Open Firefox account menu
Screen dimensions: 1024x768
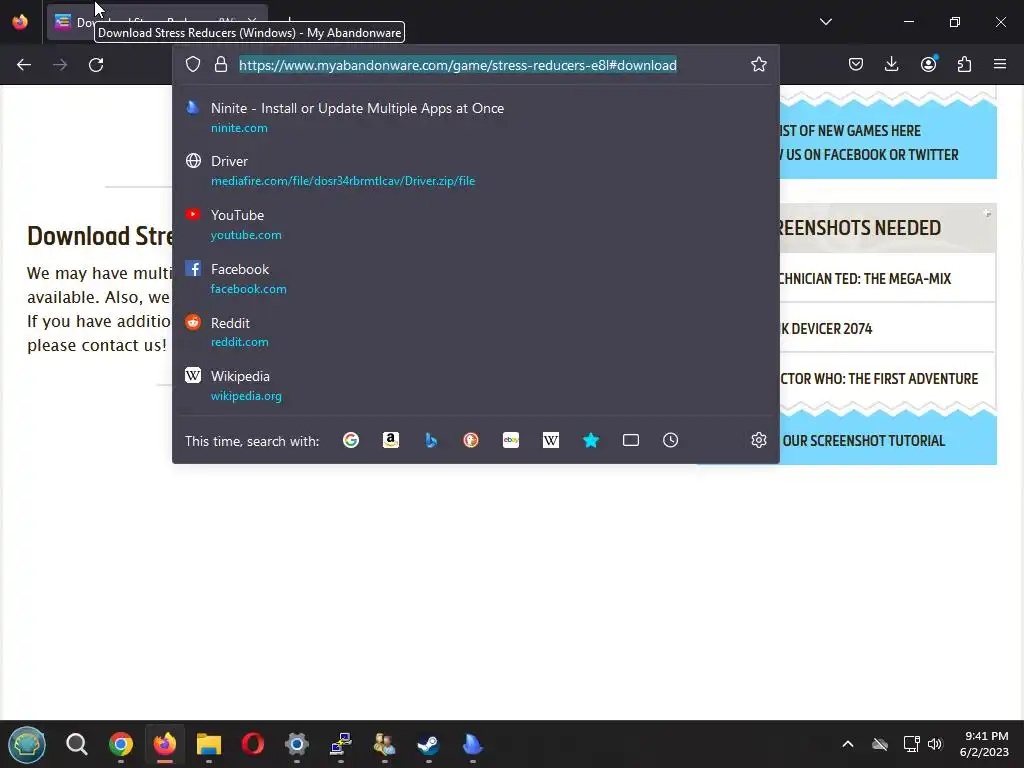tap(928, 65)
